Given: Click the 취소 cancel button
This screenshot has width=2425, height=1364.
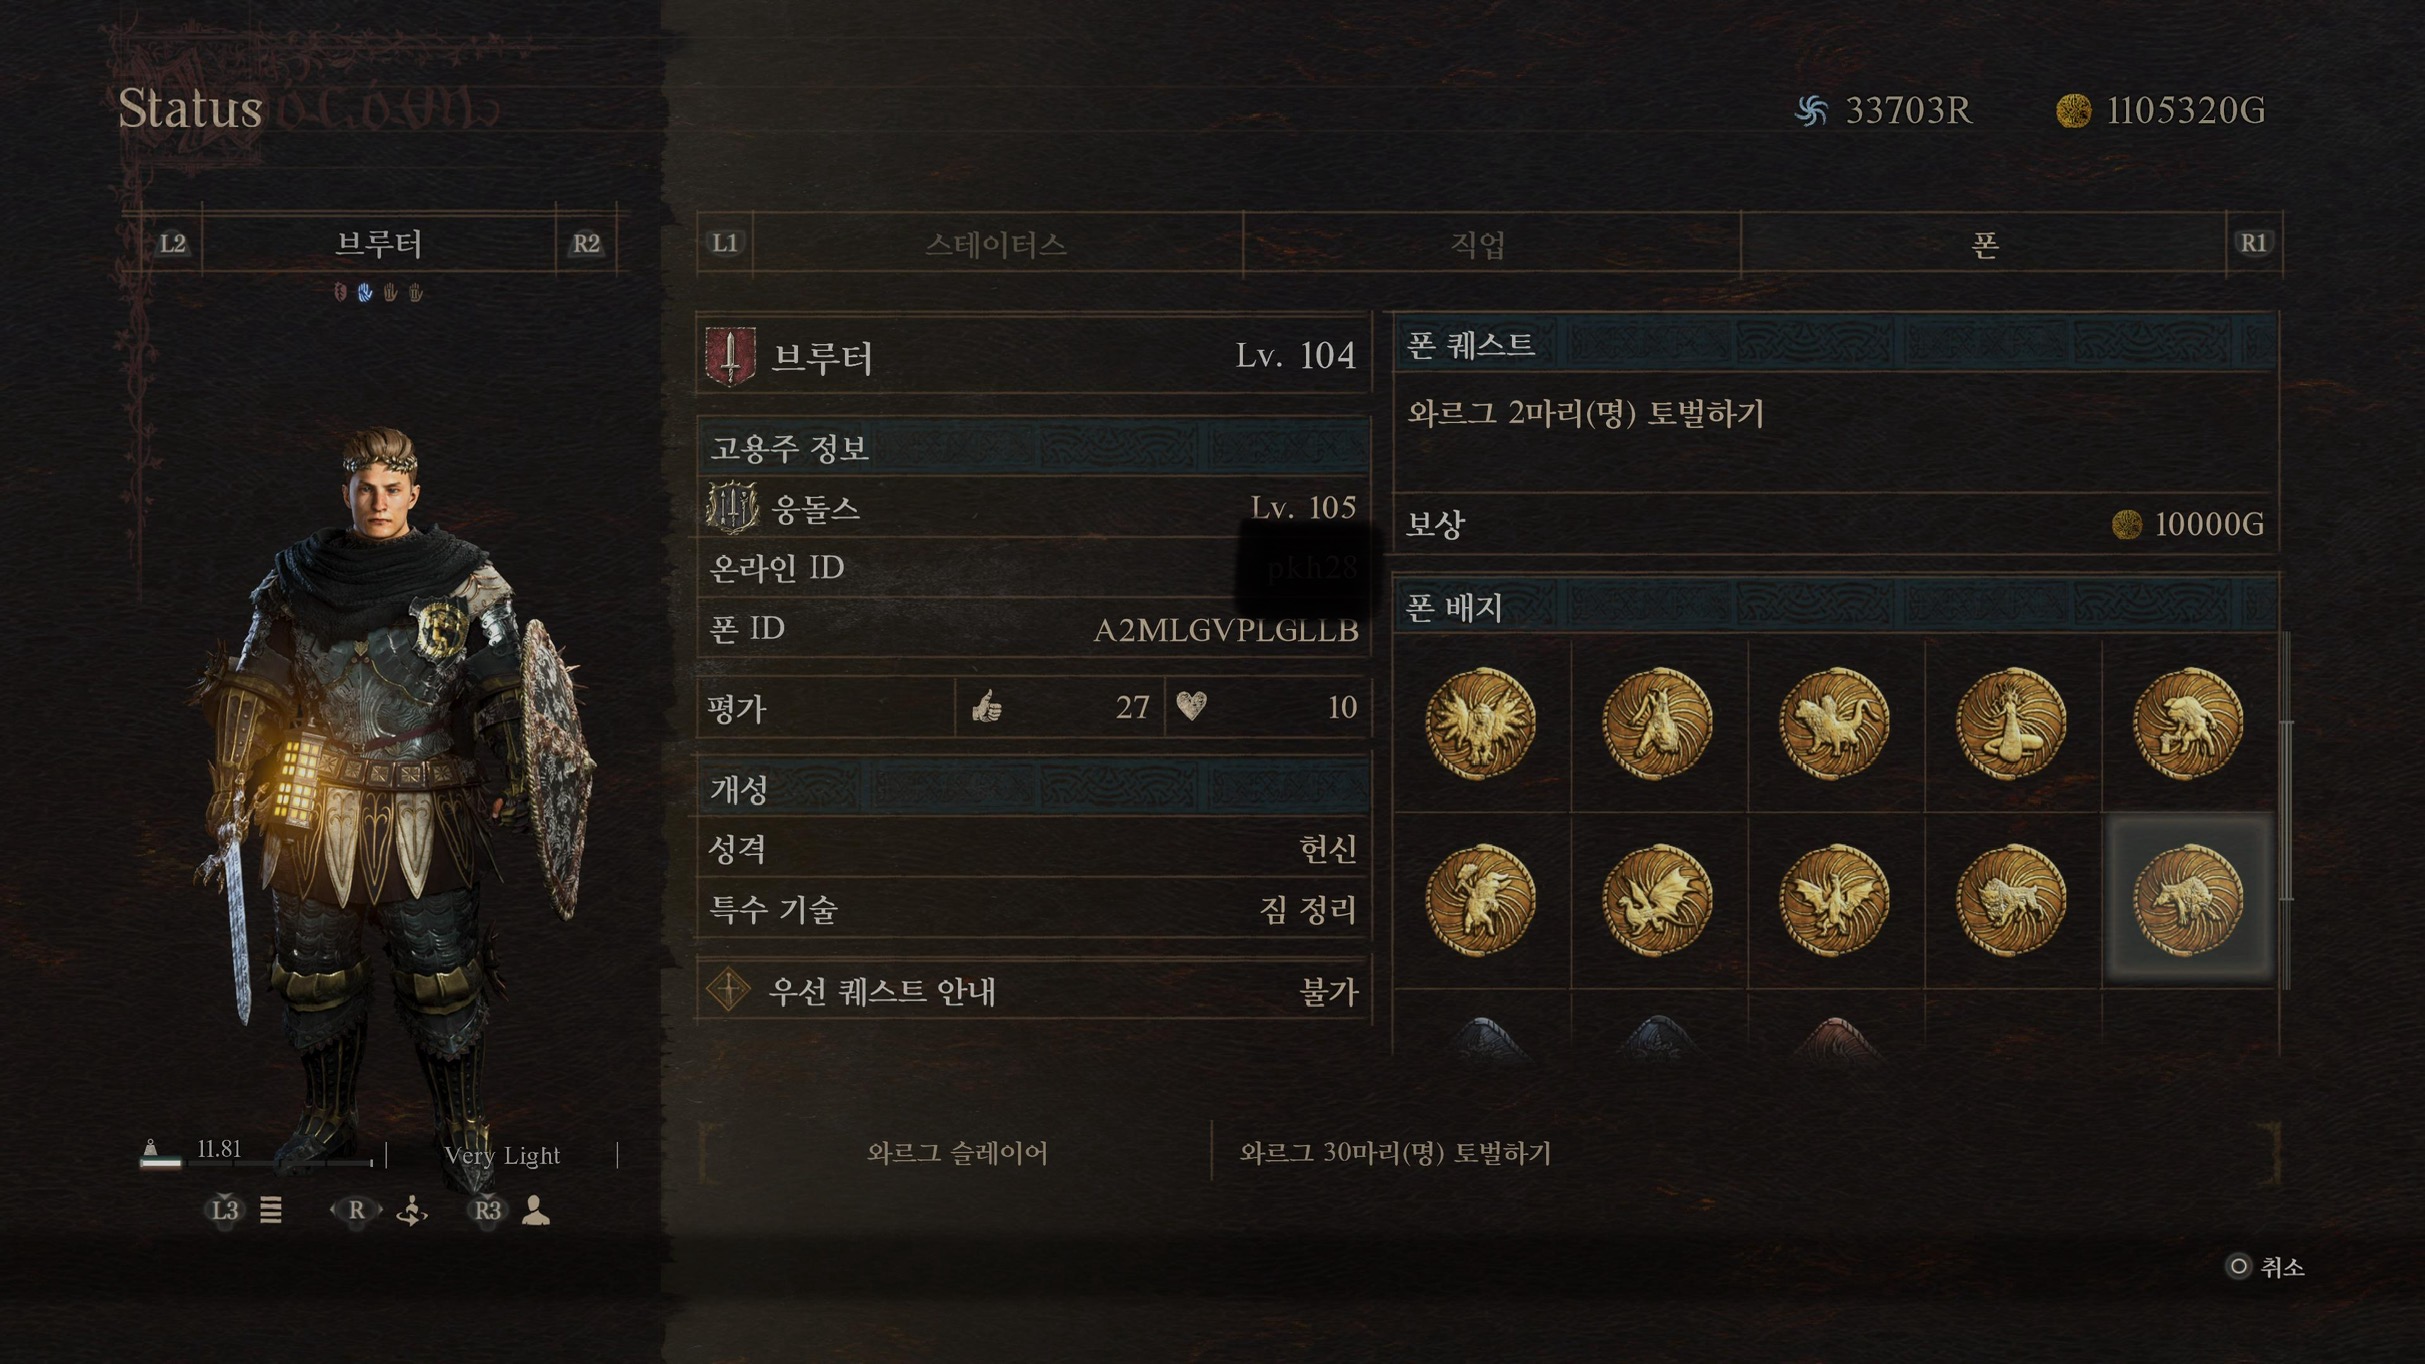Looking at the screenshot, I should point(2266,1267).
